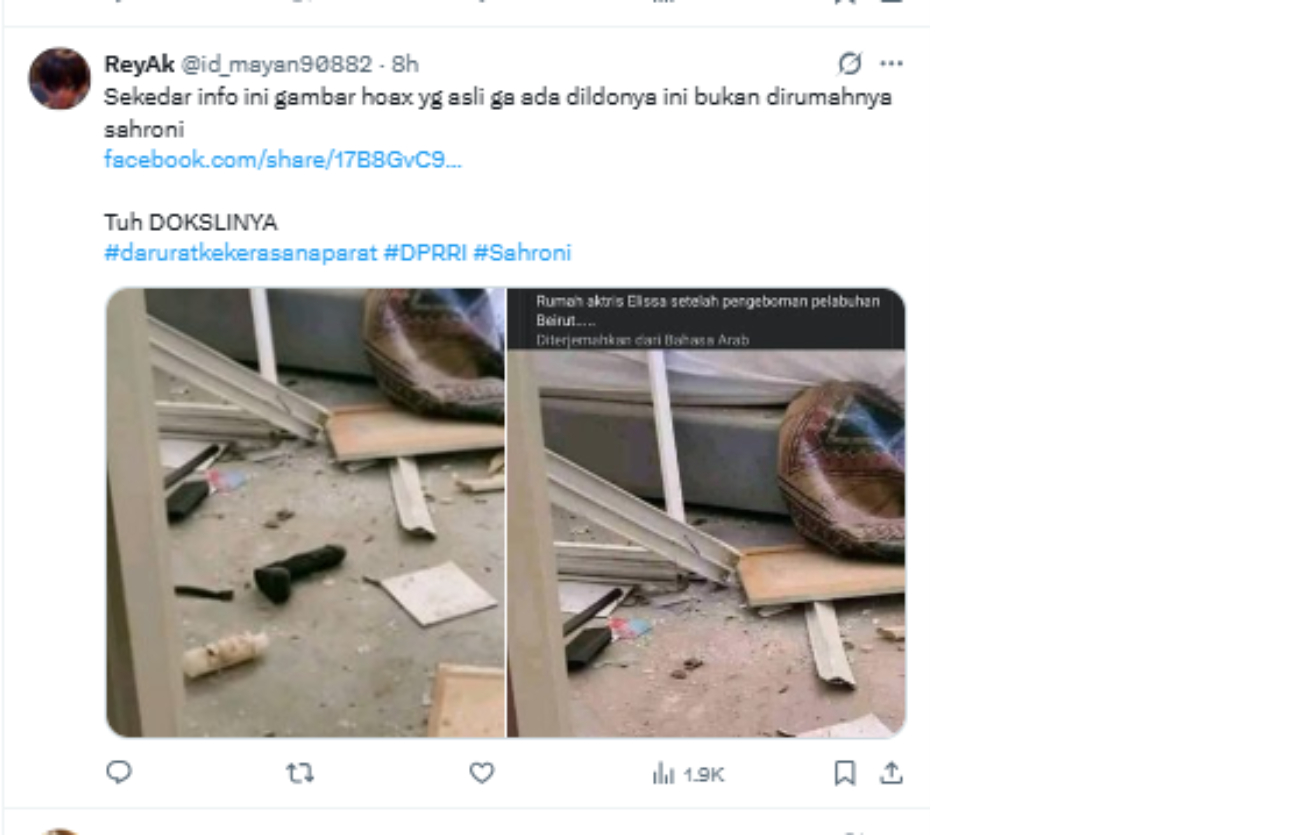Click the #daruratkekerasanaparat hashtag
Screen dimensions: 1300x835
tap(240, 252)
